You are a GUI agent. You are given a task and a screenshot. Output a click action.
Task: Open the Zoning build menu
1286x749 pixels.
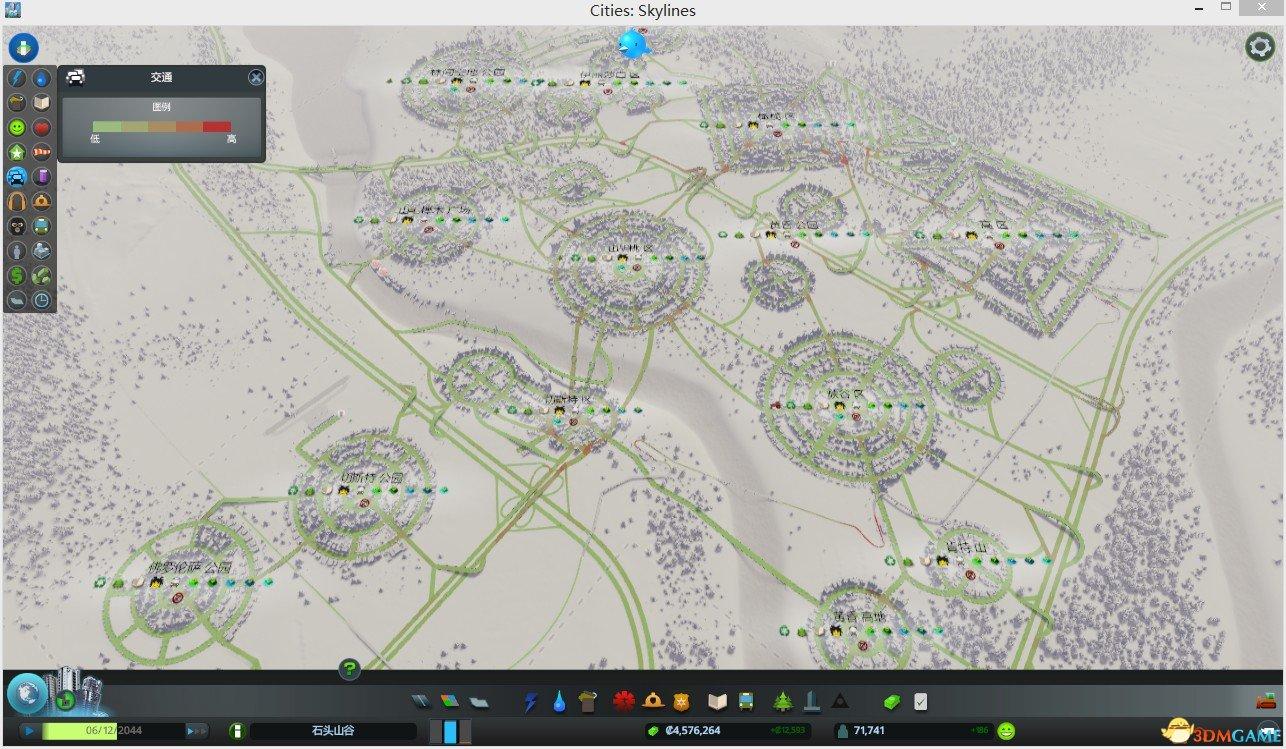(450, 702)
